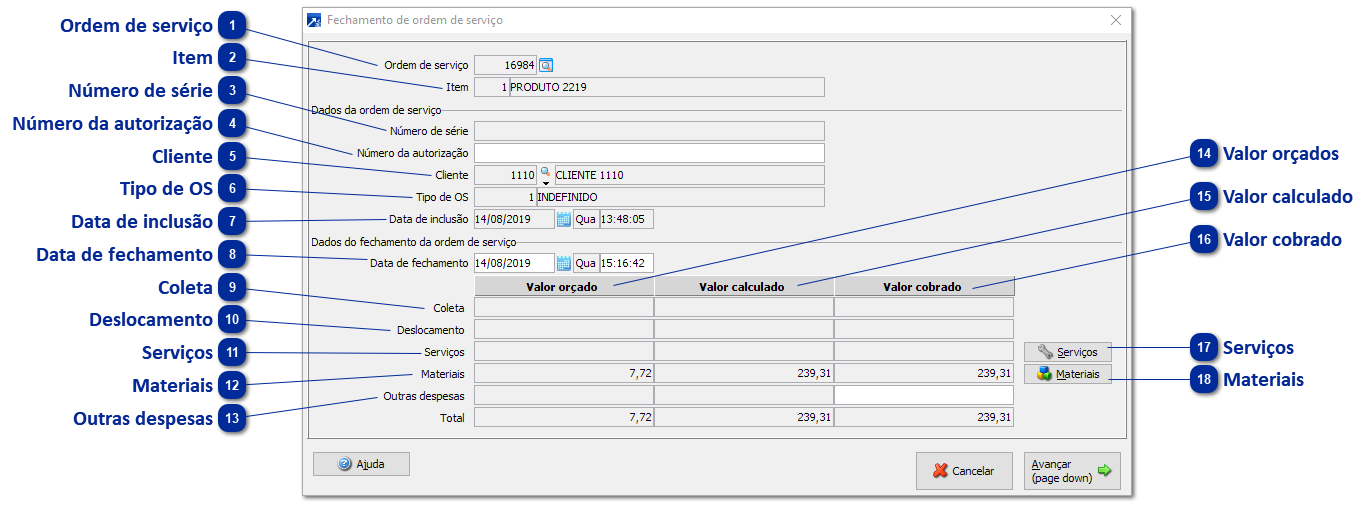Image resolution: width=1369 pixels, height=507 pixels.
Task: Click the Ordem de serviço field 16984
Action: 505,65
